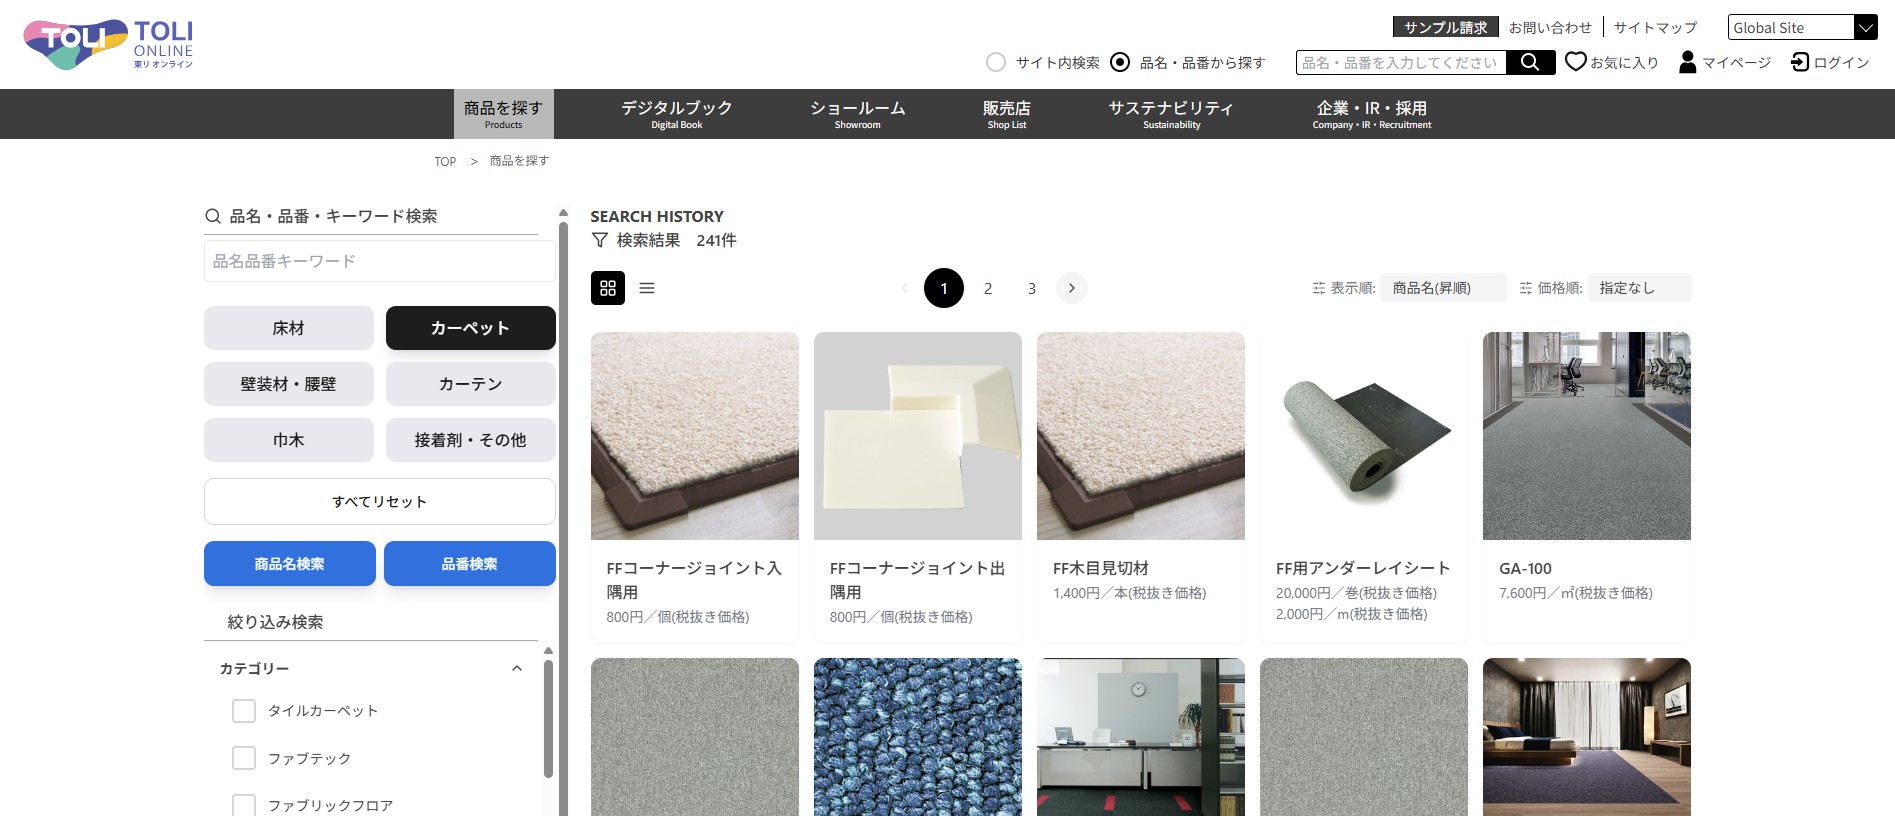
Task: Select the カーペット category button
Action: (x=471, y=328)
